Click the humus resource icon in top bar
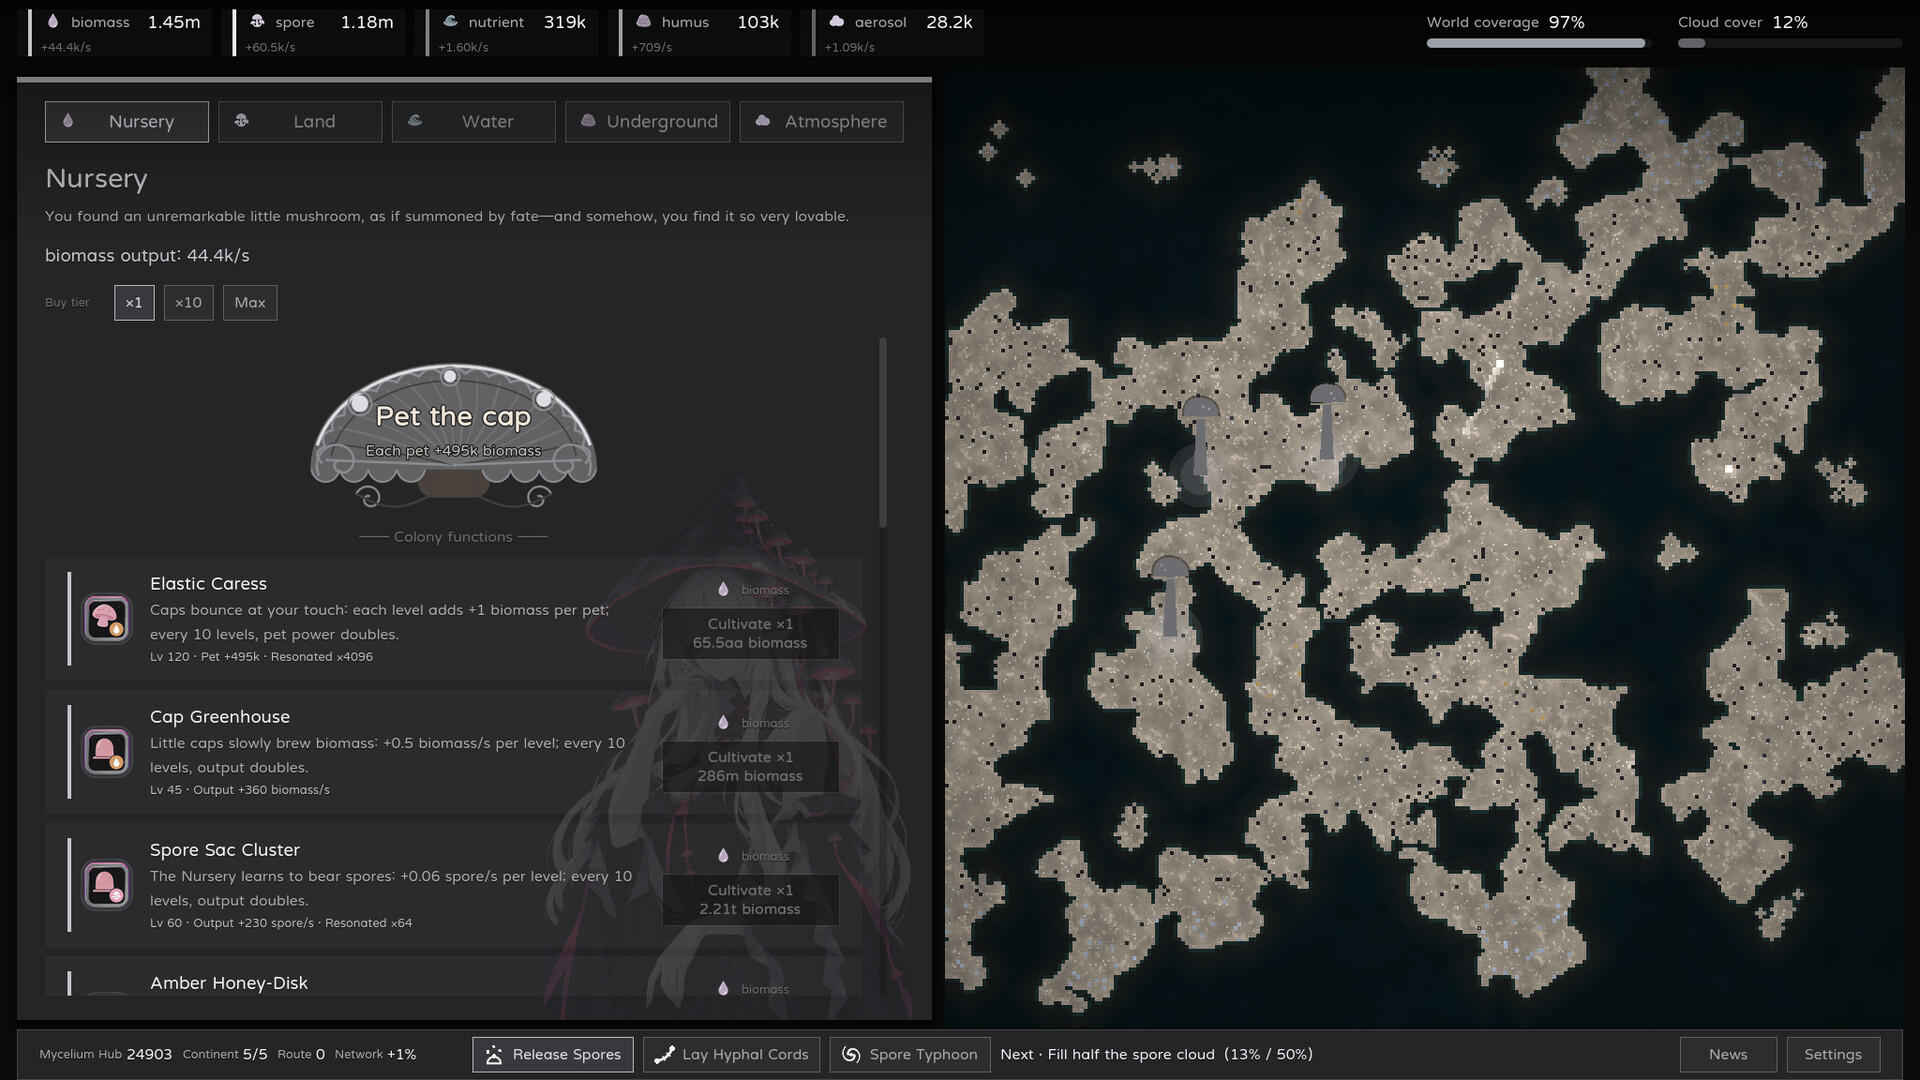This screenshot has width=1920, height=1080. 643,21
